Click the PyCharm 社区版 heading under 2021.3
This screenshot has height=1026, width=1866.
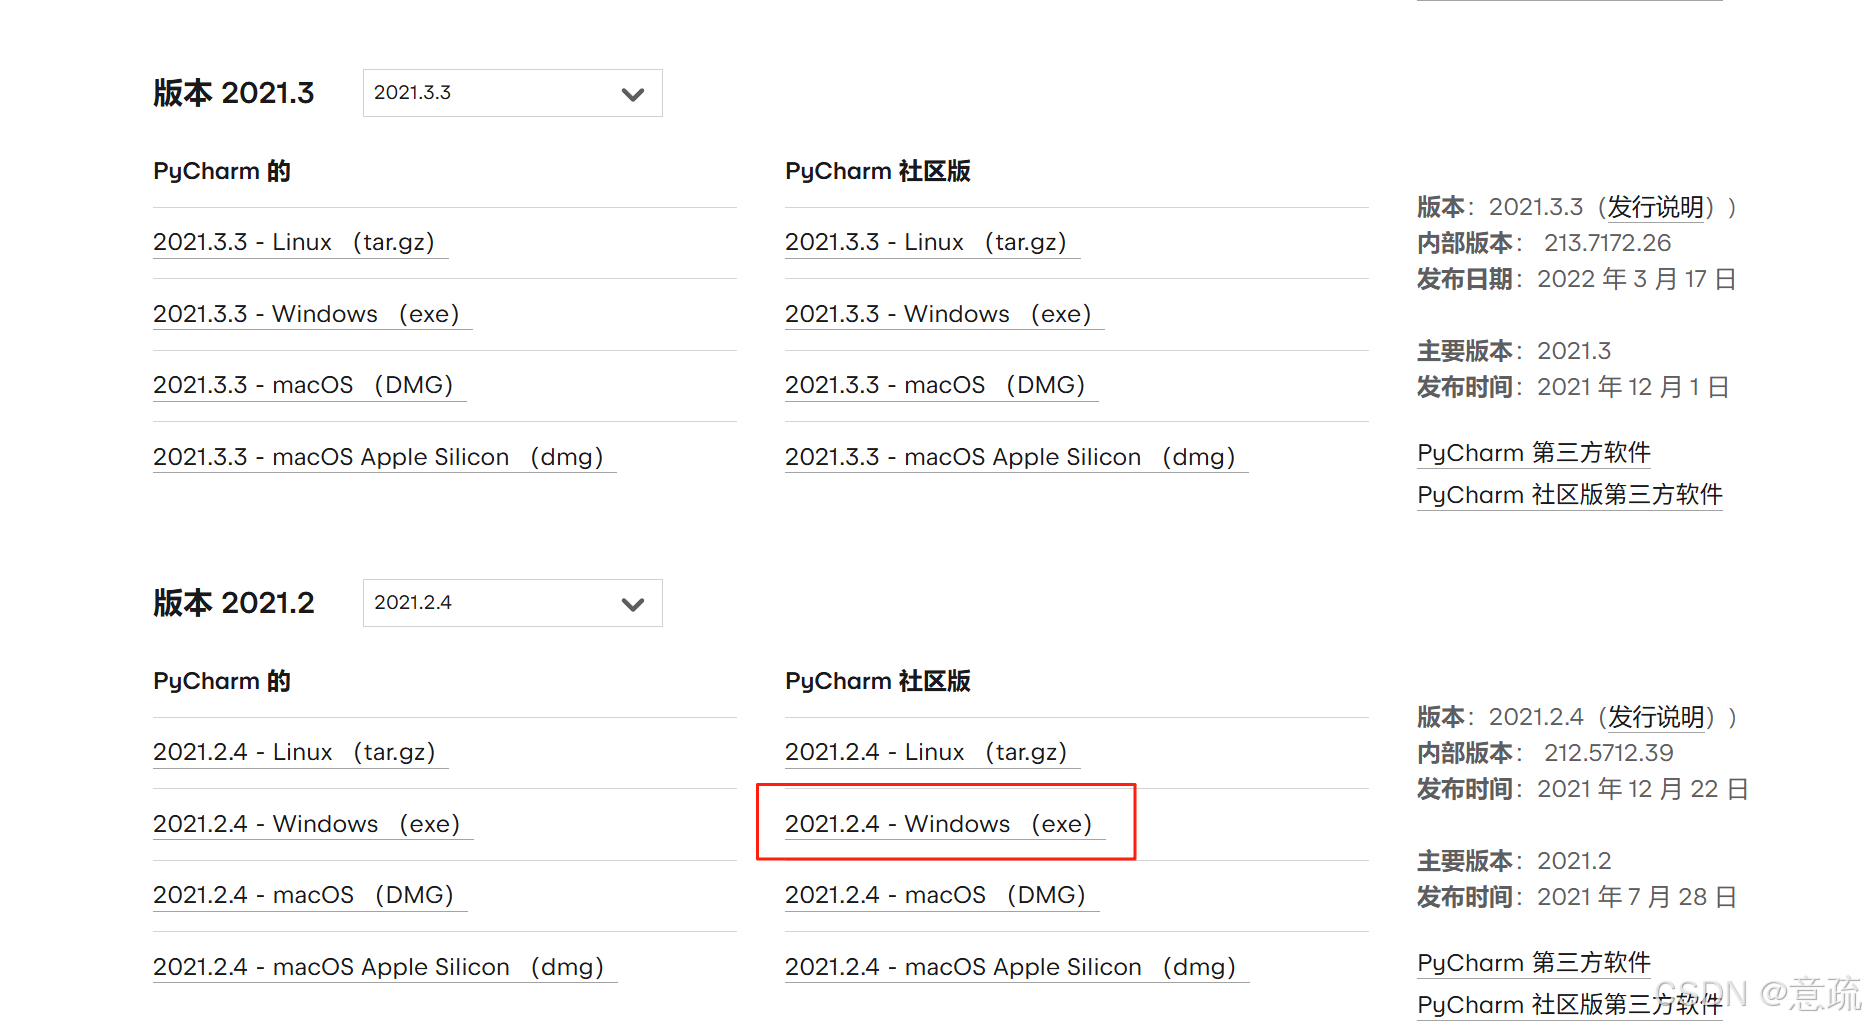tap(878, 171)
